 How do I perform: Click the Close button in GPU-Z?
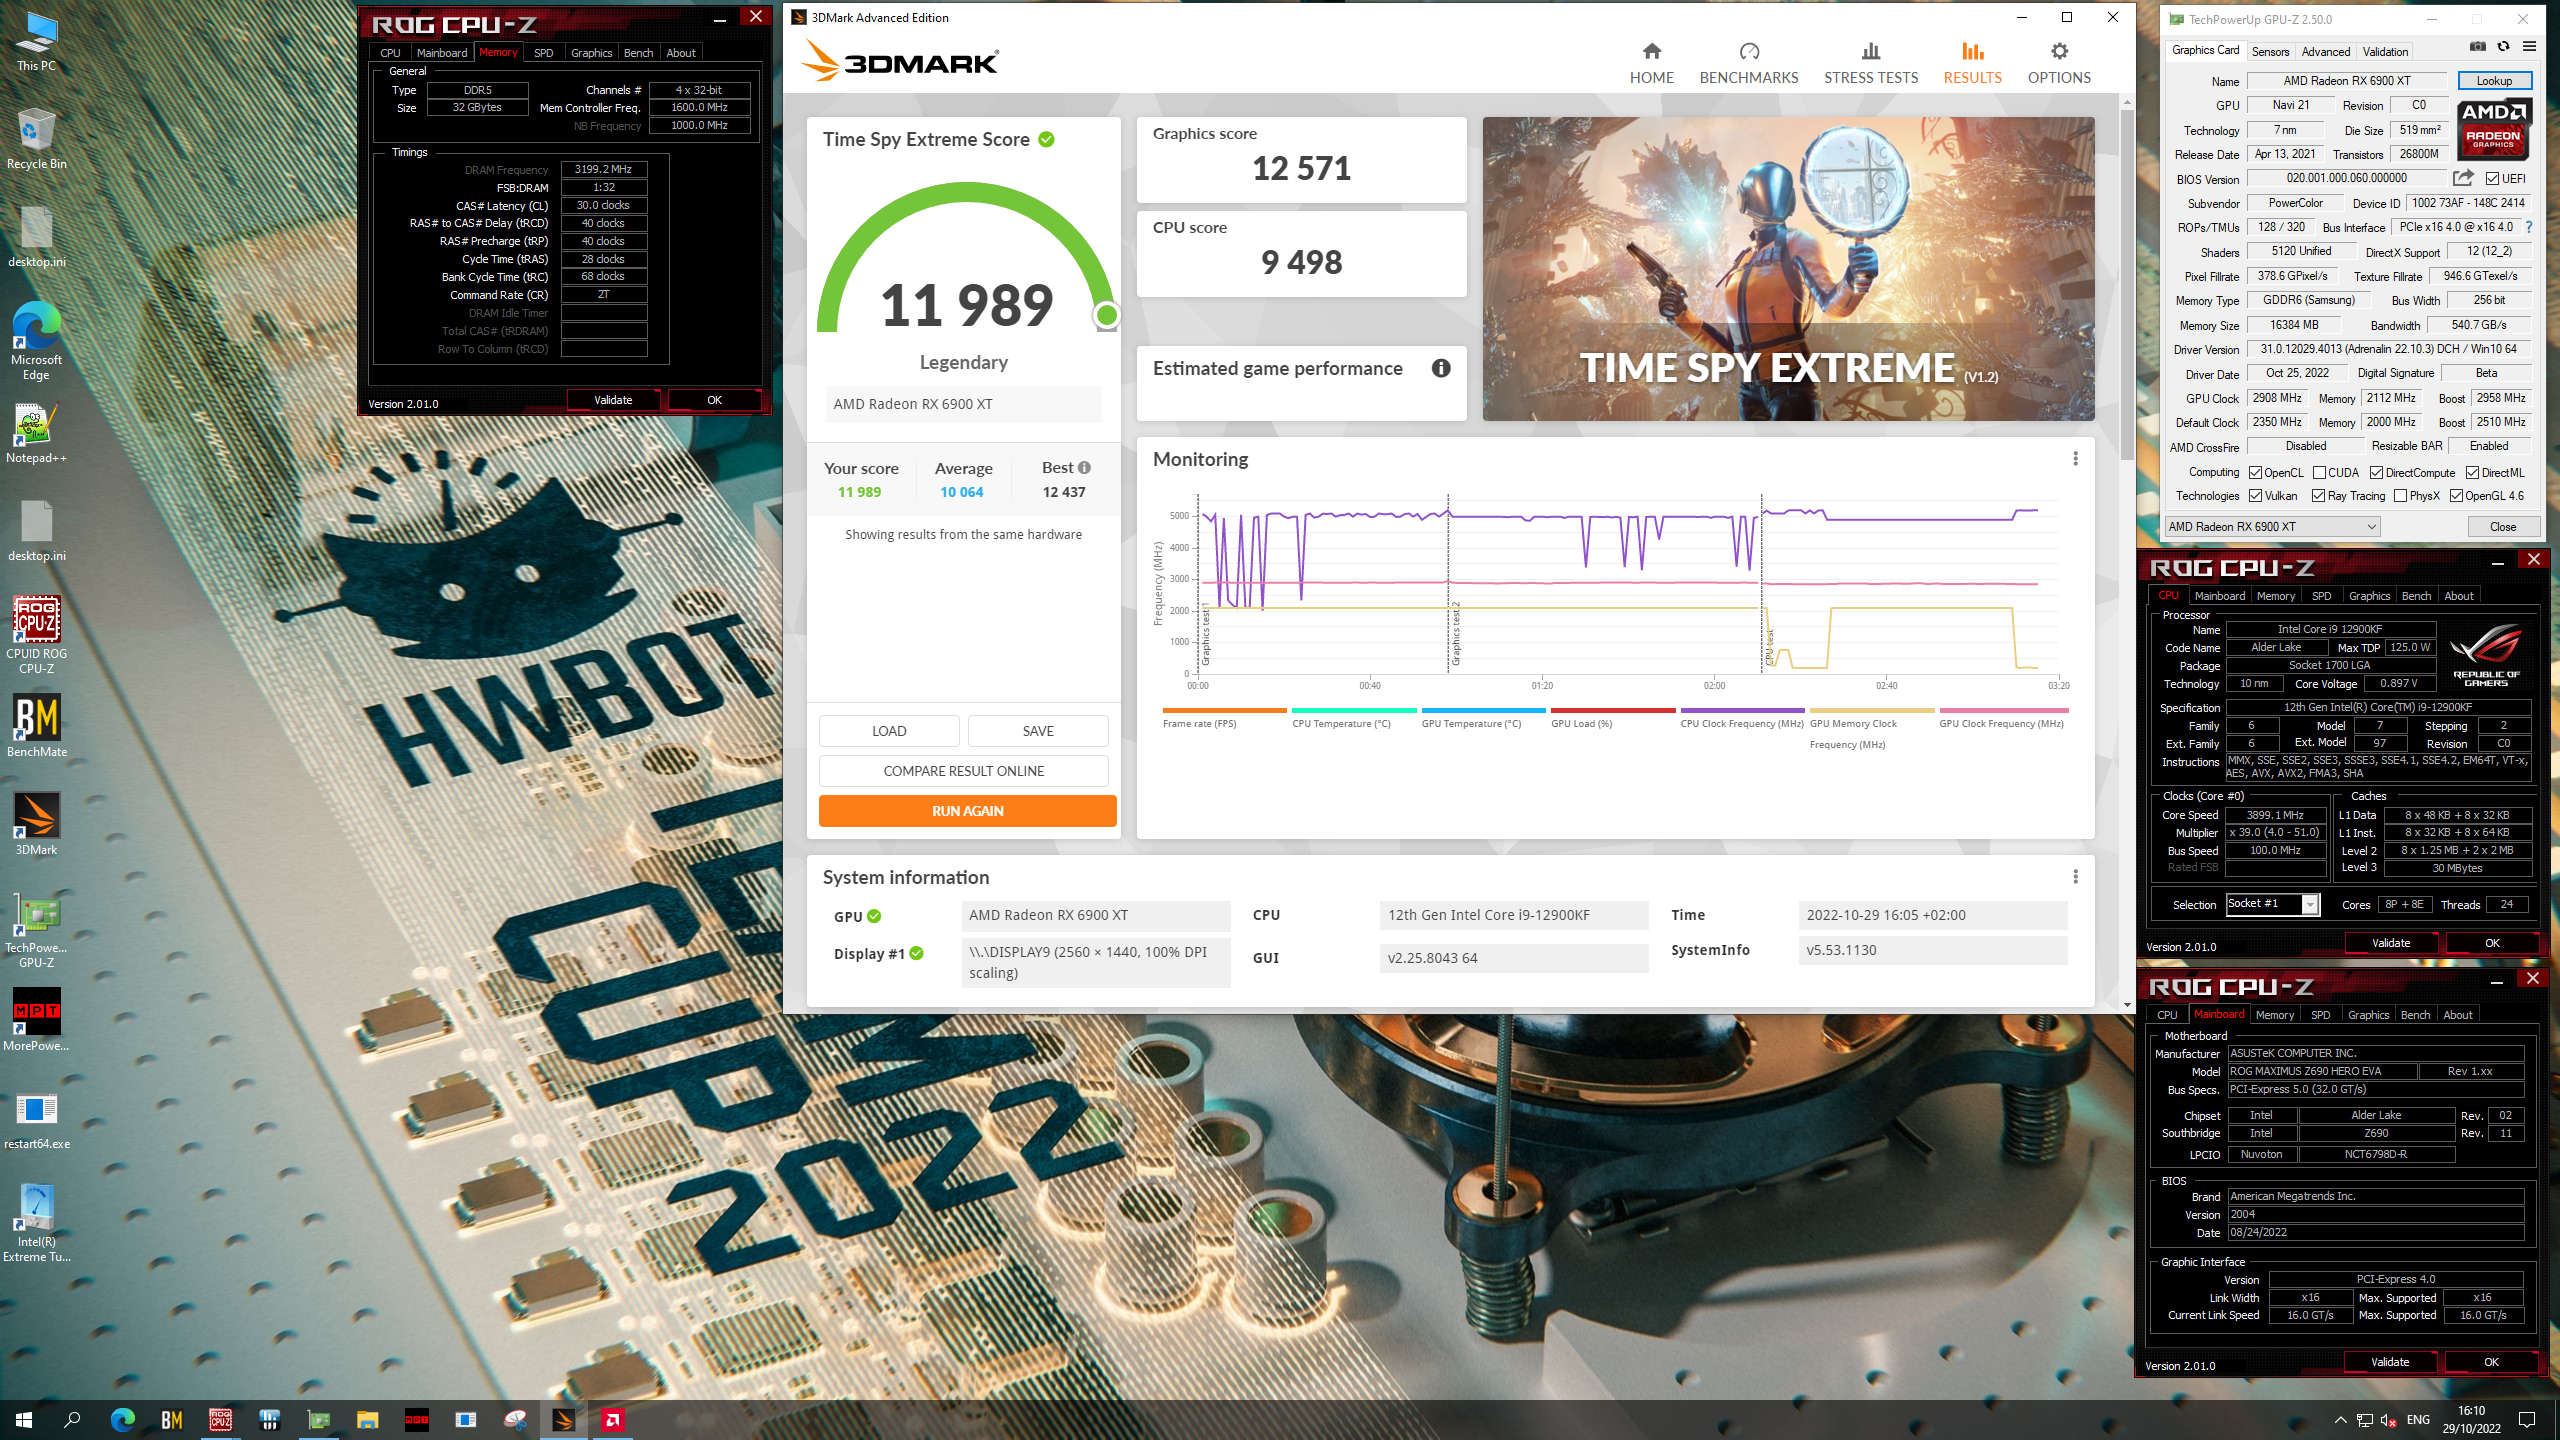click(x=2503, y=527)
